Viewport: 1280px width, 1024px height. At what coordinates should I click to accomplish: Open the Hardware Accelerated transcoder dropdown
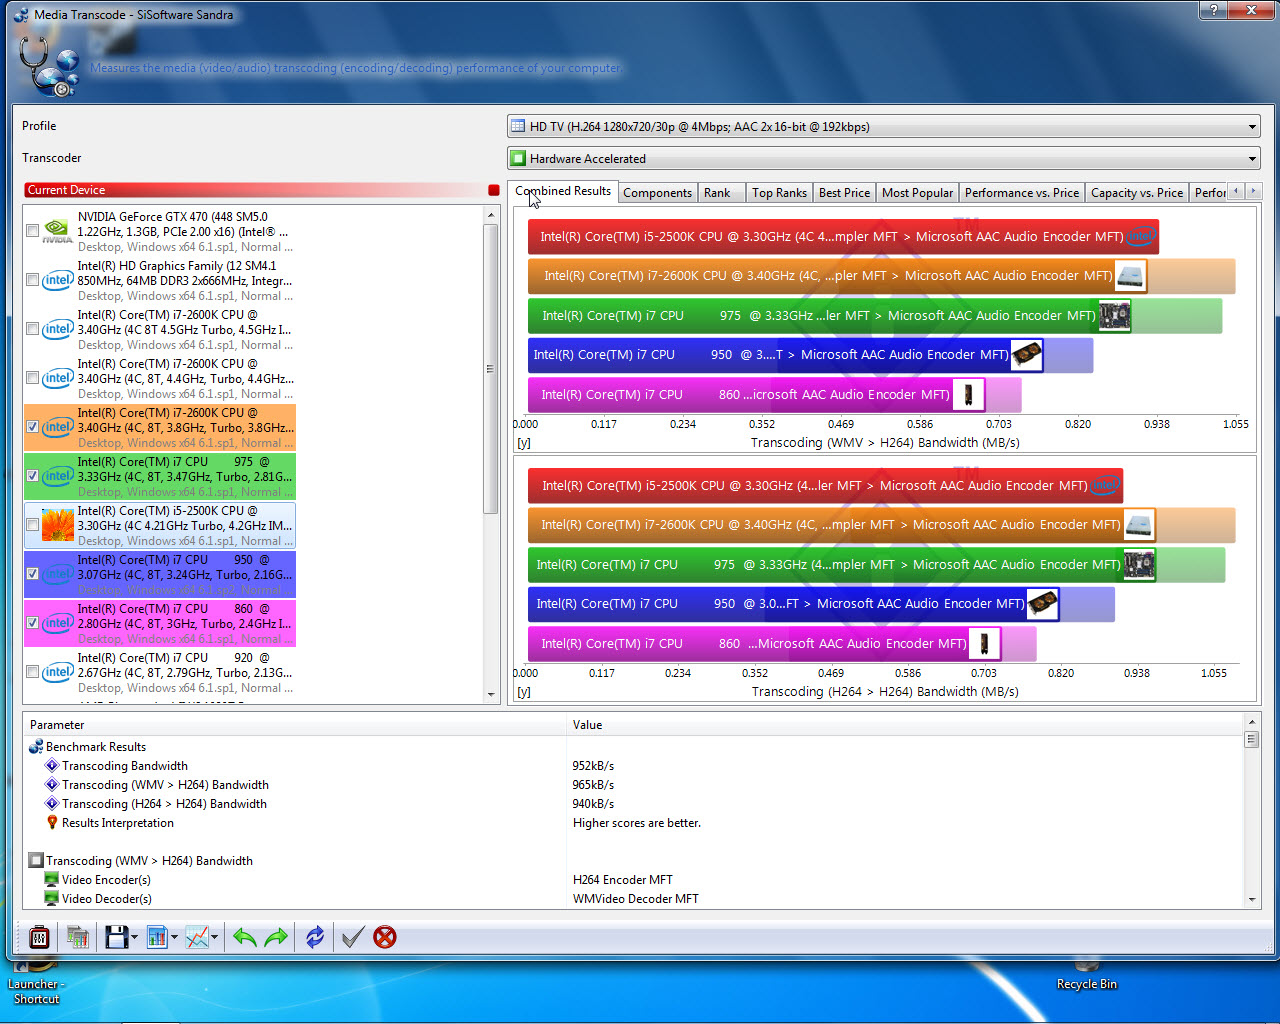click(x=884, y=159)
